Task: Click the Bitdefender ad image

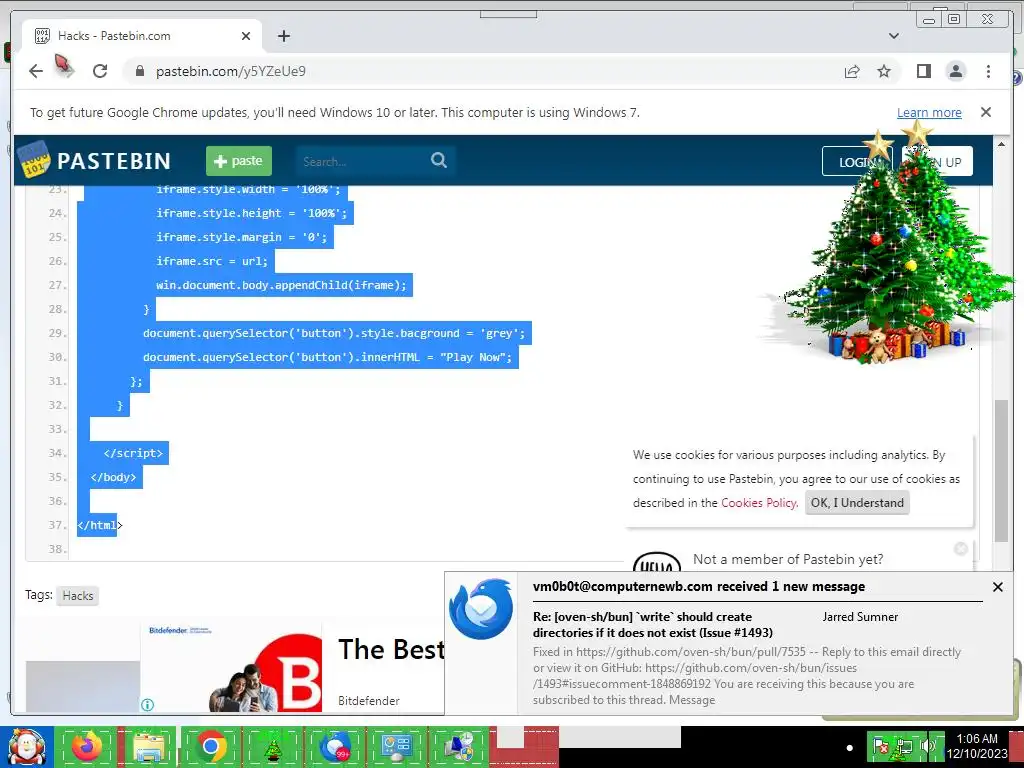Action: 231,667
